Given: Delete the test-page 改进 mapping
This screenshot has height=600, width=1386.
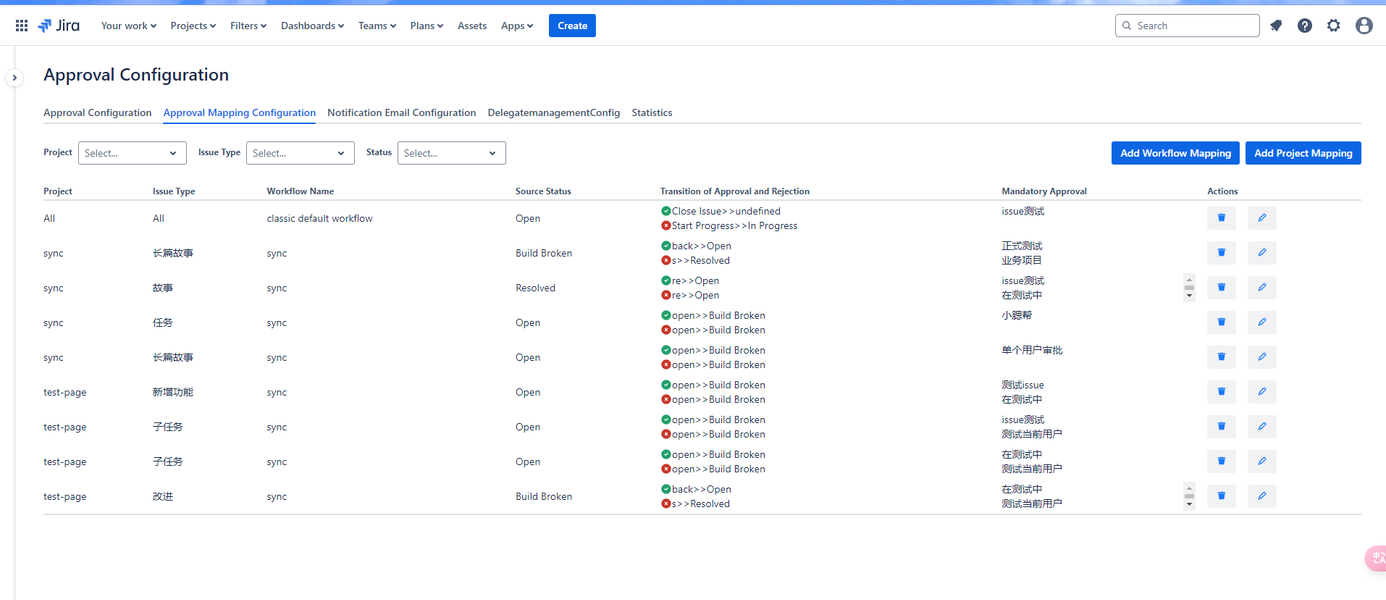Looking at the screenshot, I should (1221, 496).
